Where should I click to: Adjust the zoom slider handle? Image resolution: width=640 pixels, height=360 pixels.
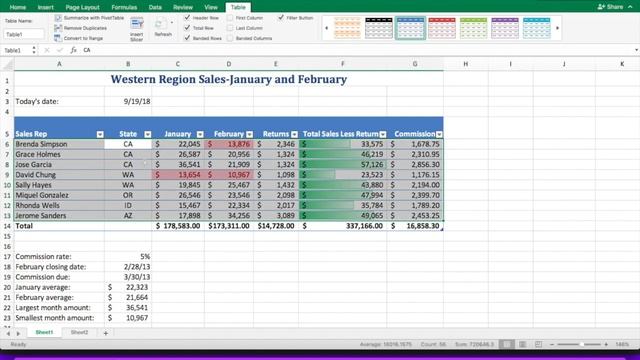pyautogui.click(x=582, y=344)
